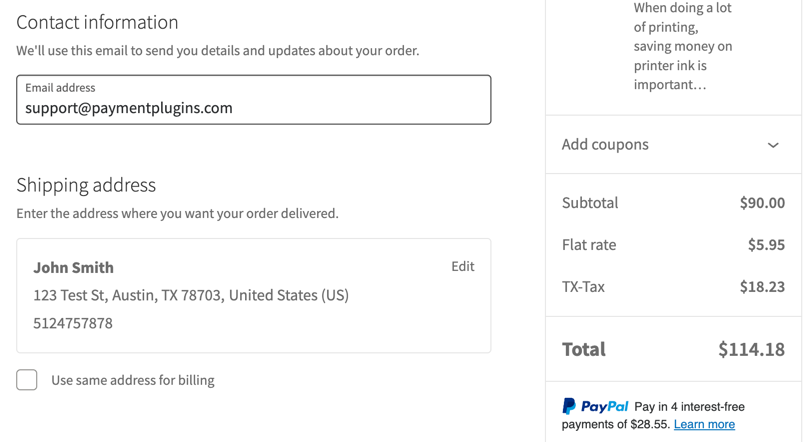Click the Use same address for billing label

coord(133,380)
